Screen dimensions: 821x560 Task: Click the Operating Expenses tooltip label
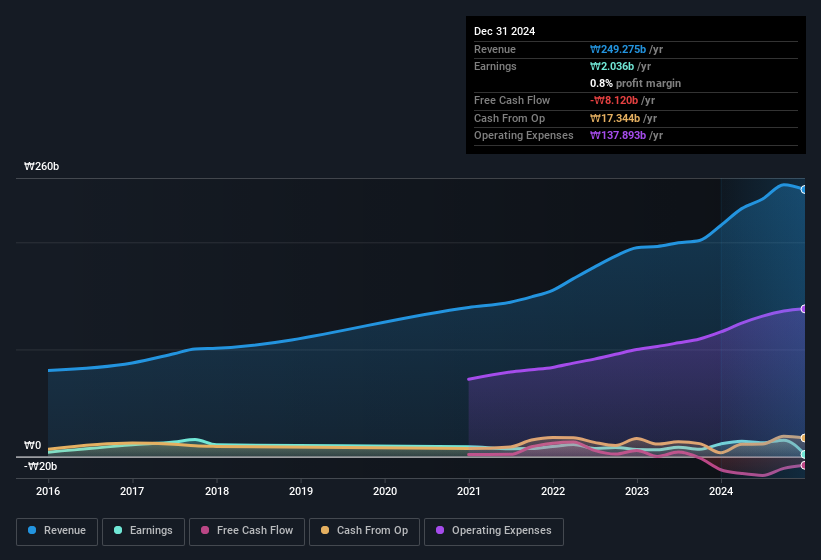point(524,136)
